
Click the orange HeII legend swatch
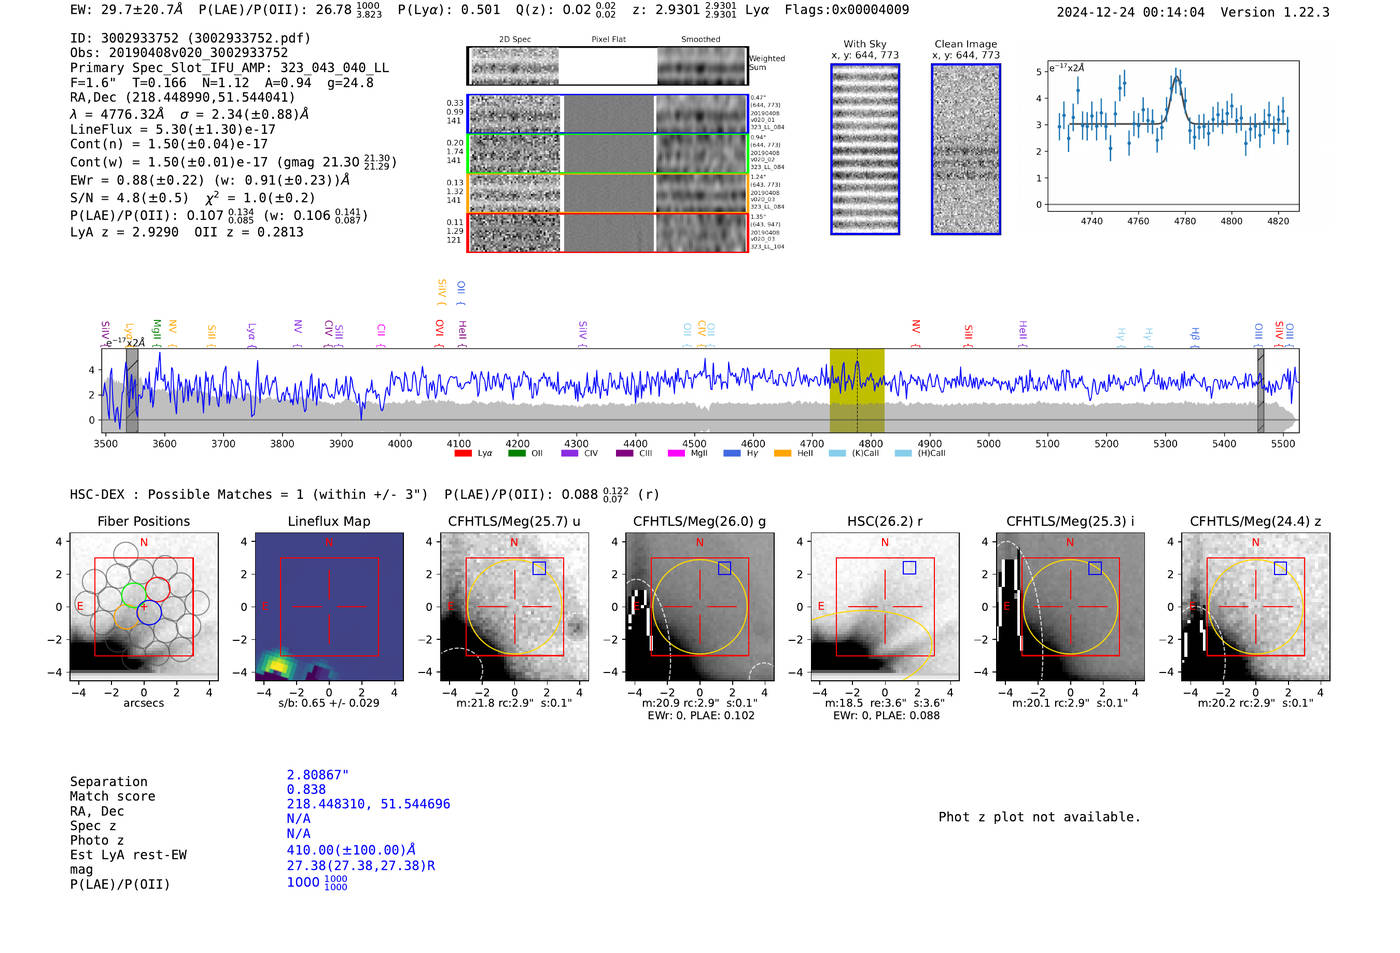[x=782, y=454]
